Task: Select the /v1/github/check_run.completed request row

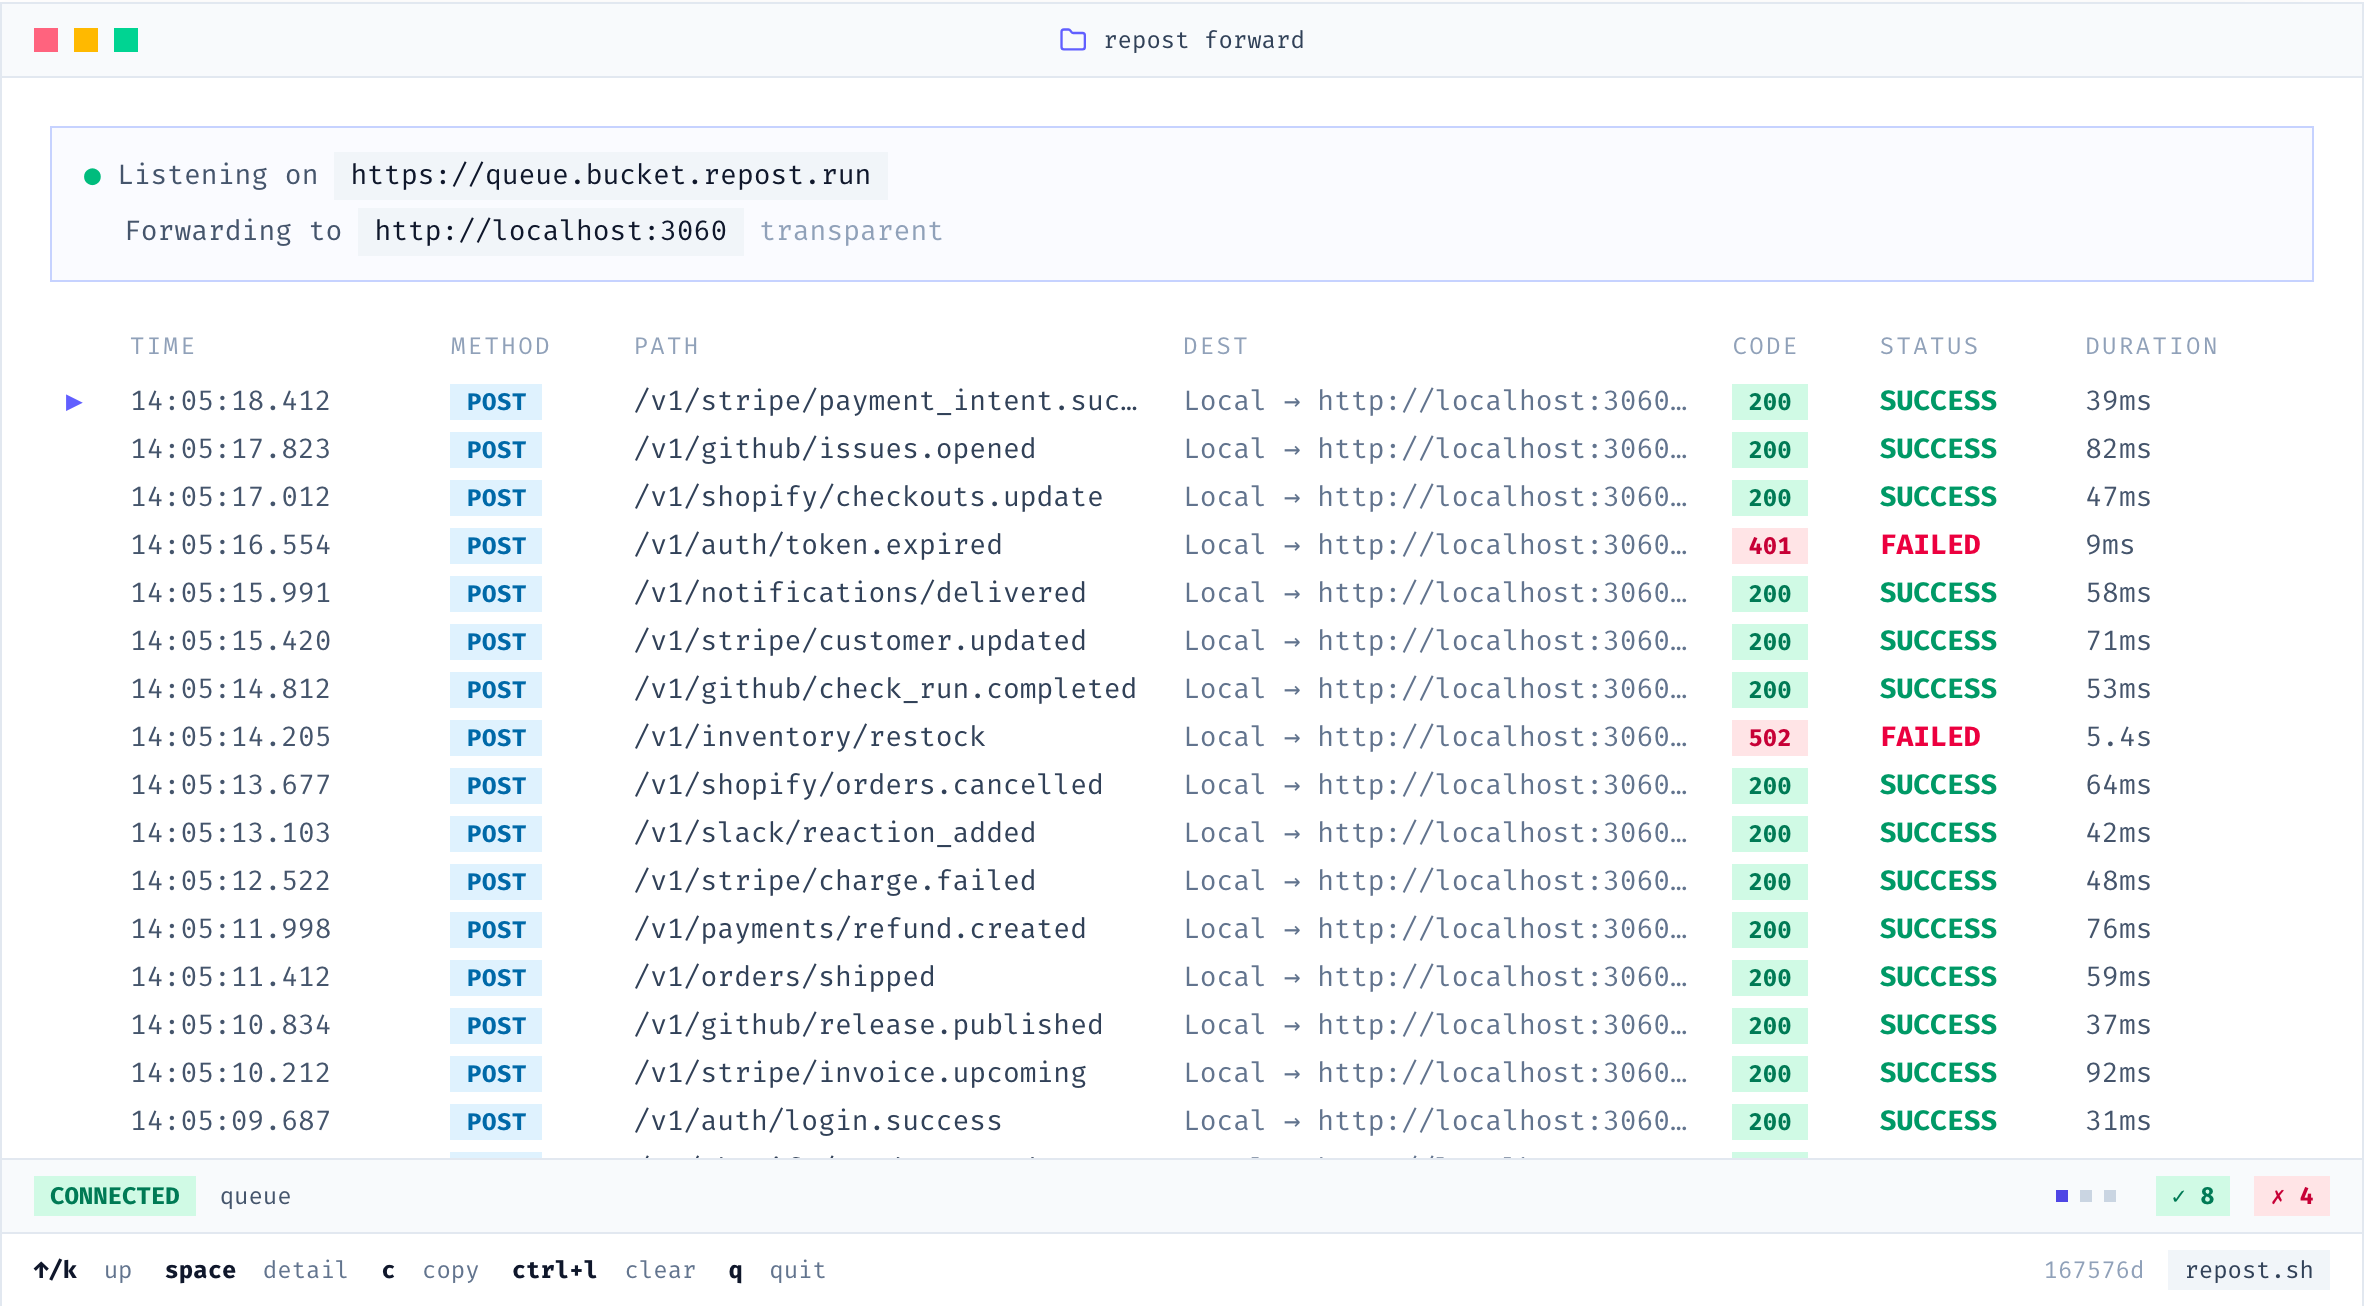Action: tap(1182, 689)
